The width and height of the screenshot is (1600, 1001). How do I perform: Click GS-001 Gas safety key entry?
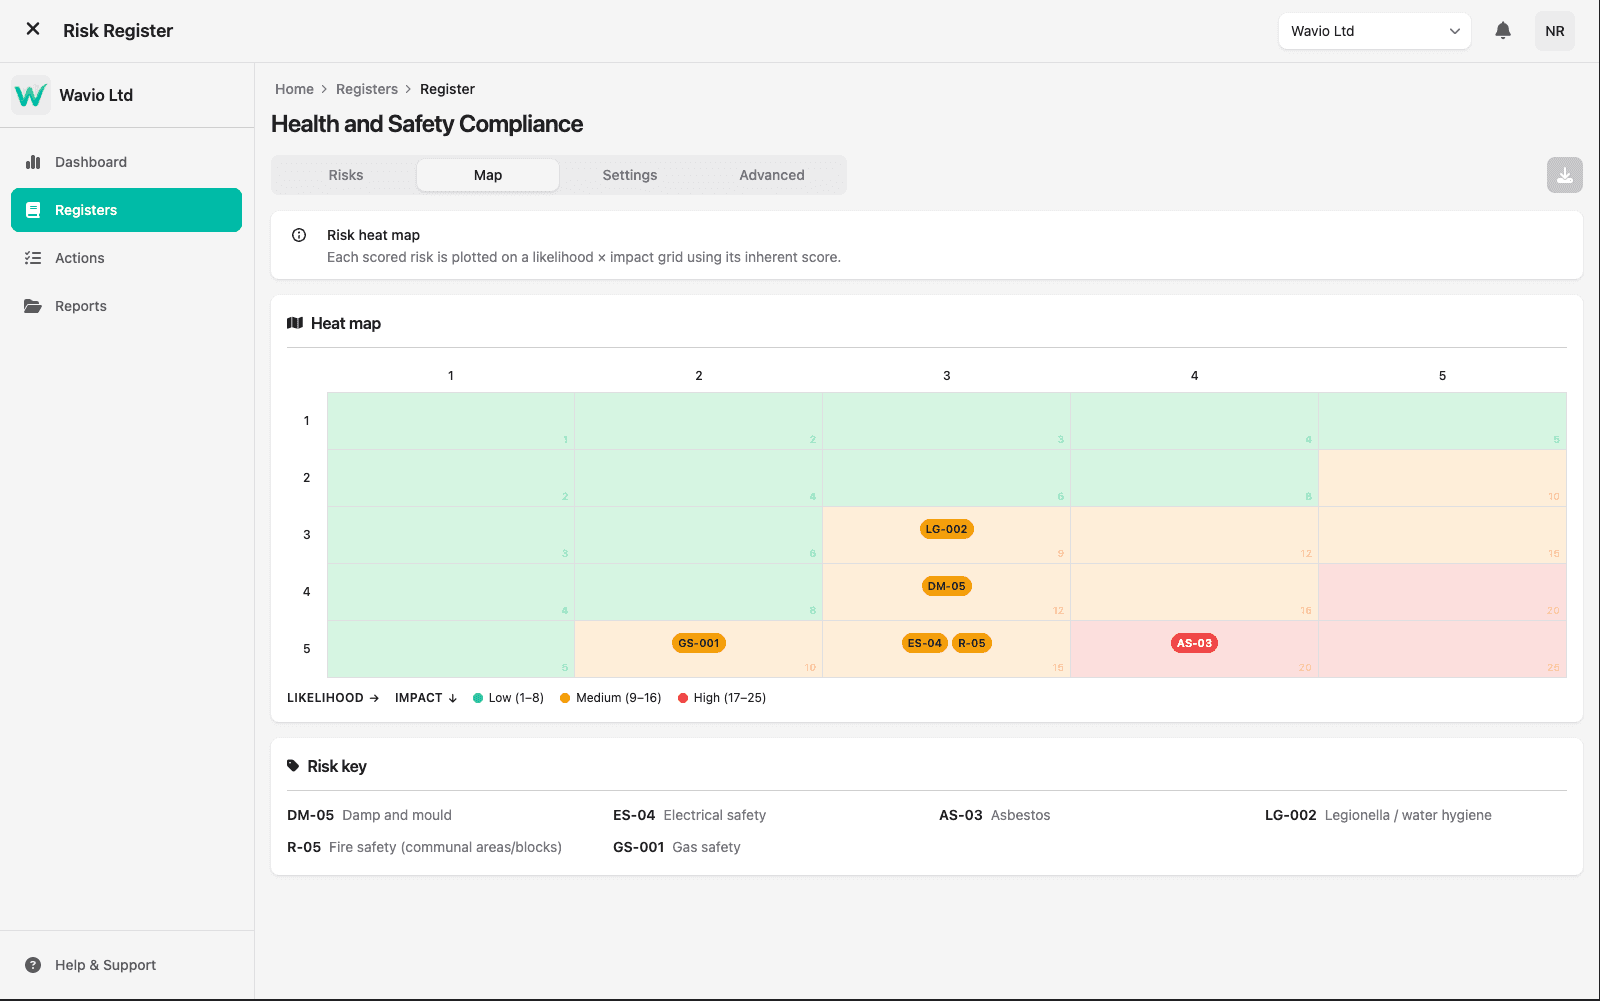pos(677,847)
